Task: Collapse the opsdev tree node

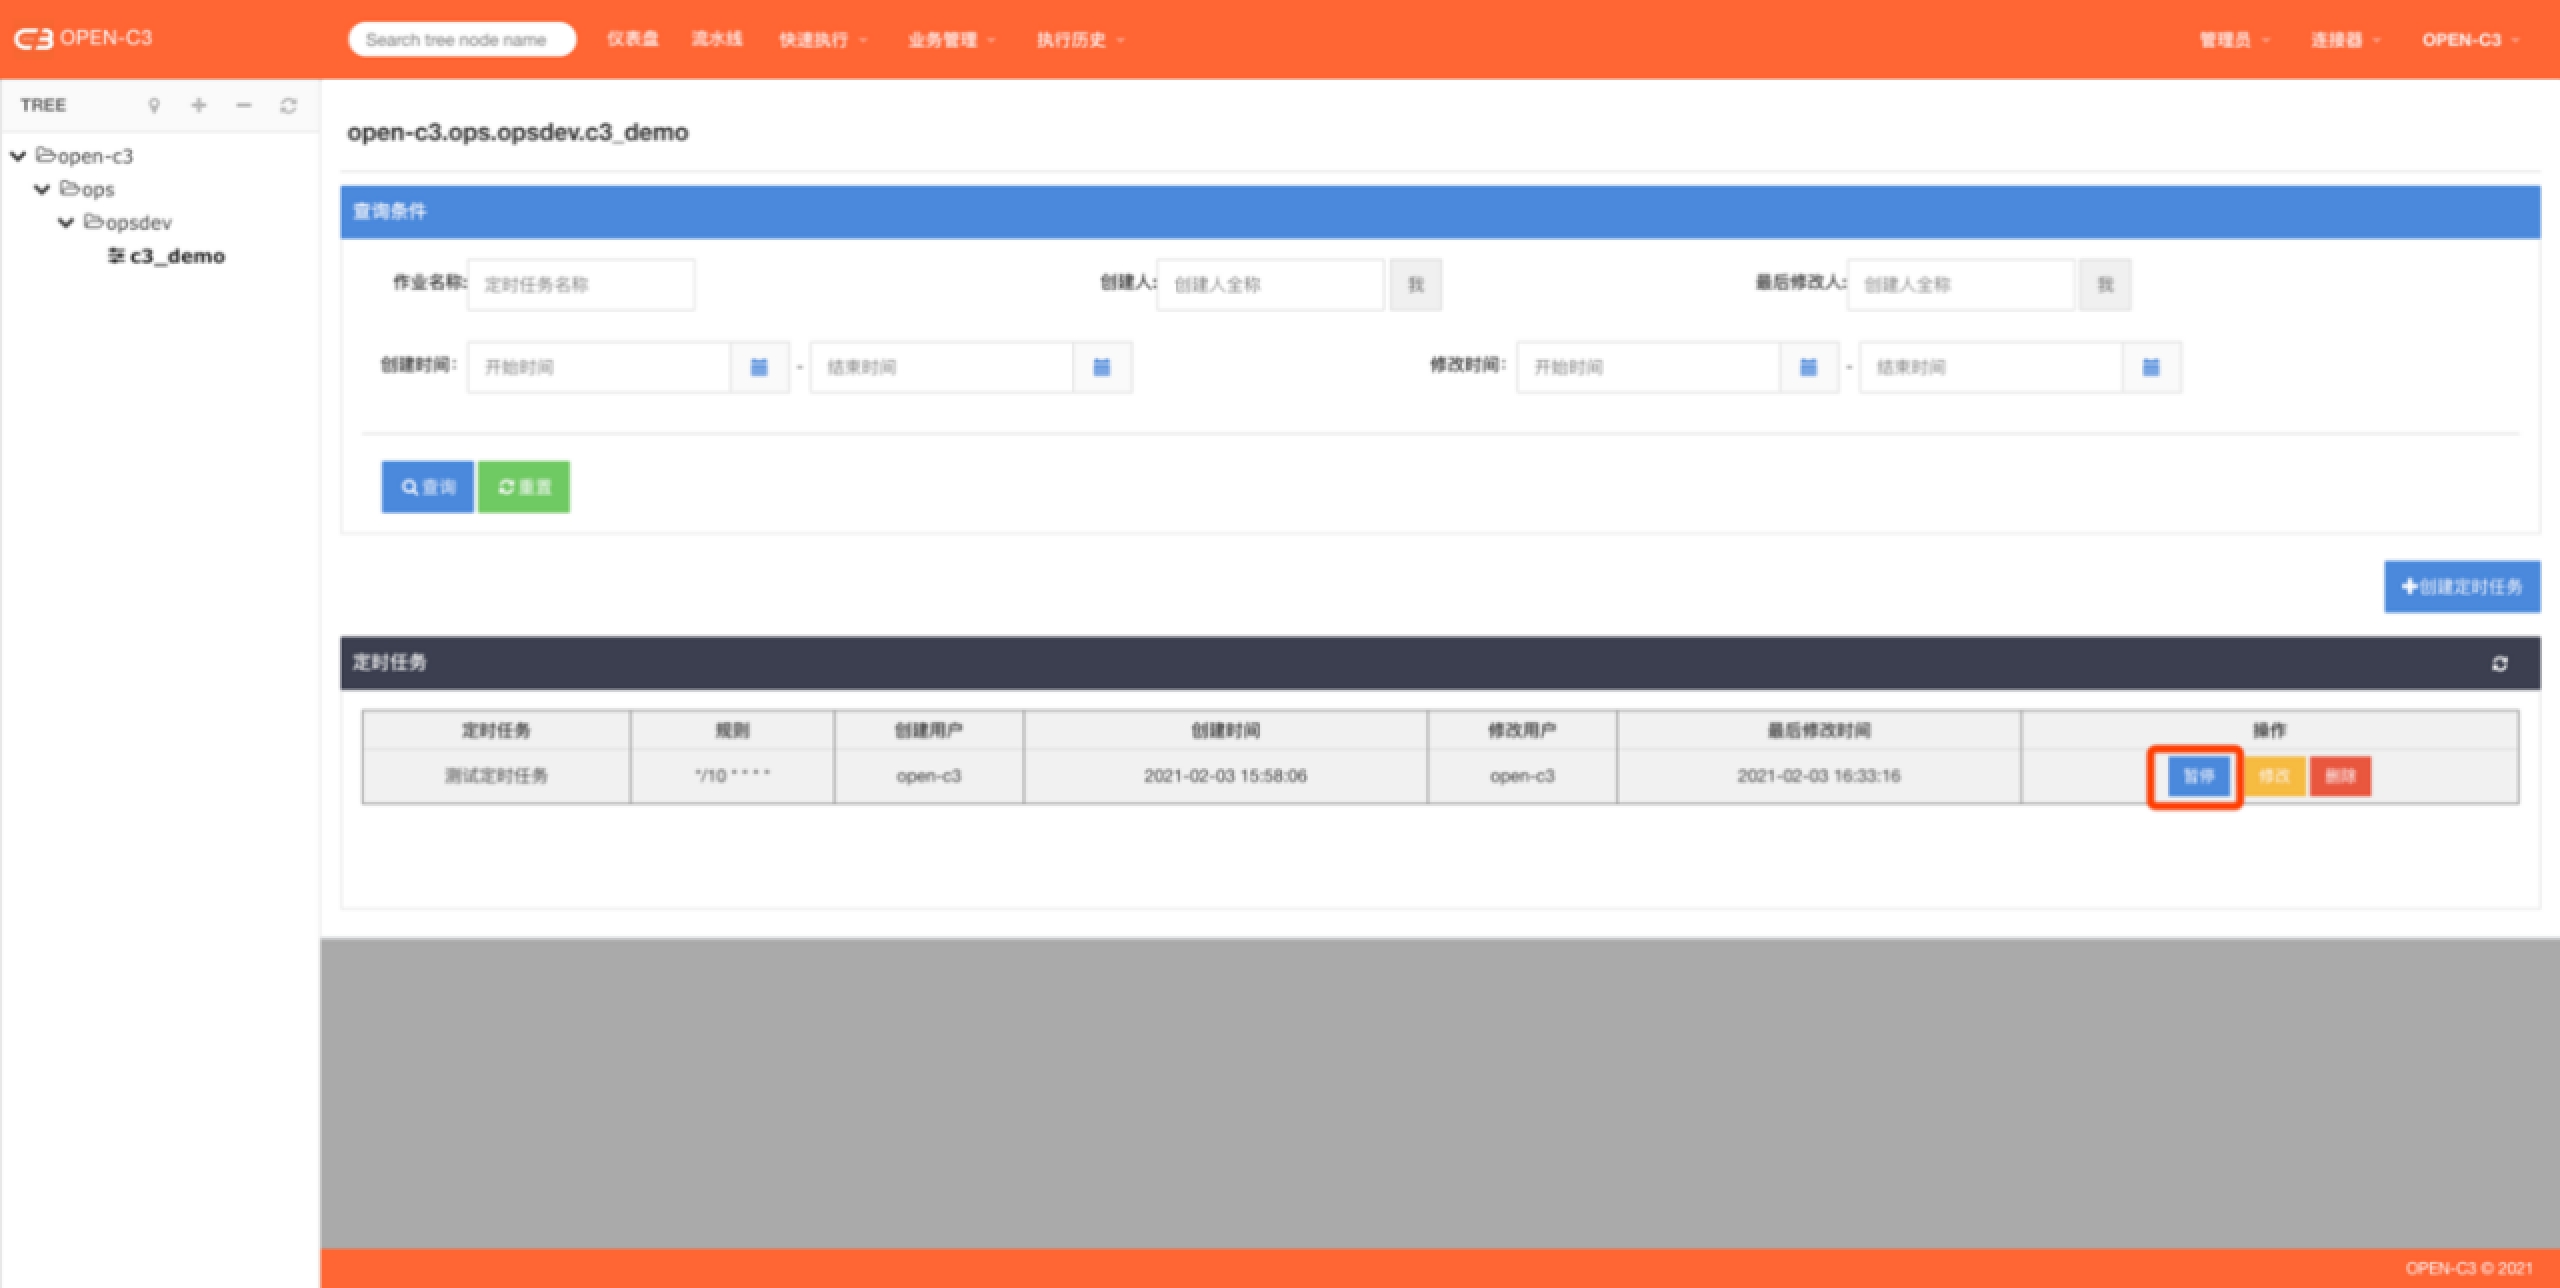Action: click(x=66, y=222)
